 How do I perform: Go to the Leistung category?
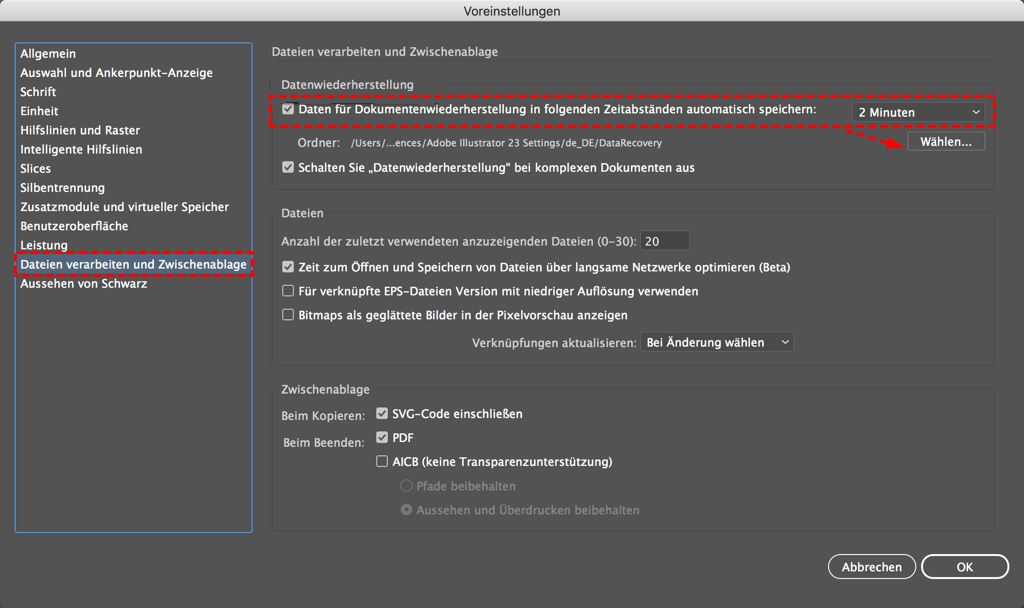44,245
